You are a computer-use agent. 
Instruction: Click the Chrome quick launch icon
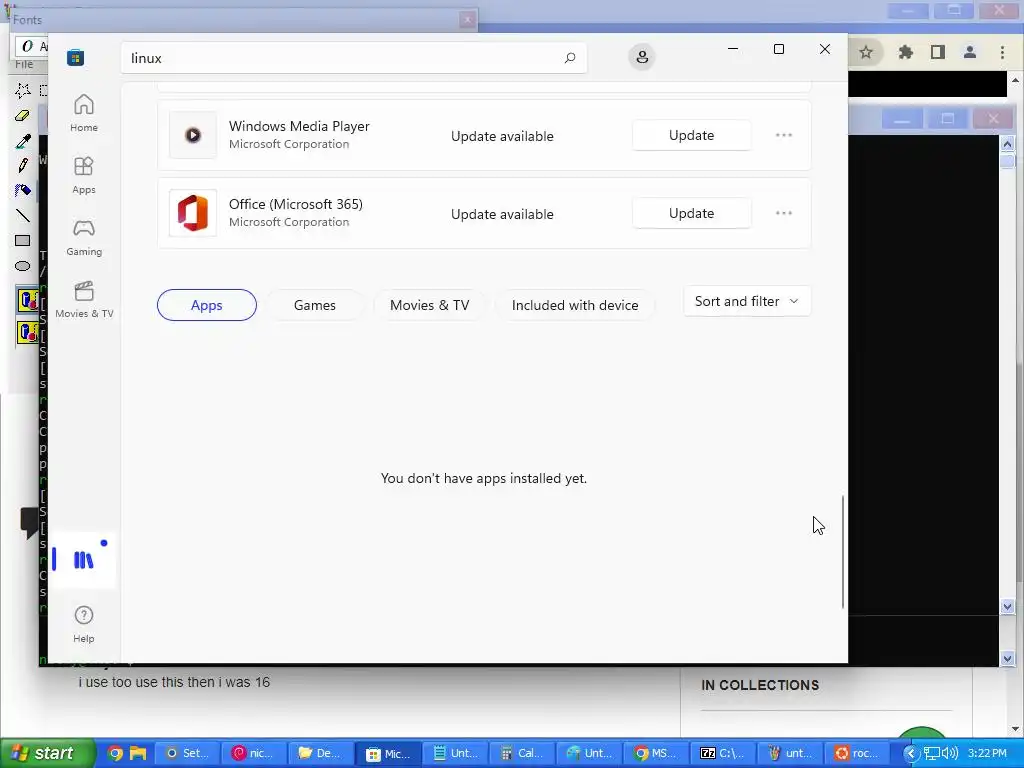click(x=115, y=753)
